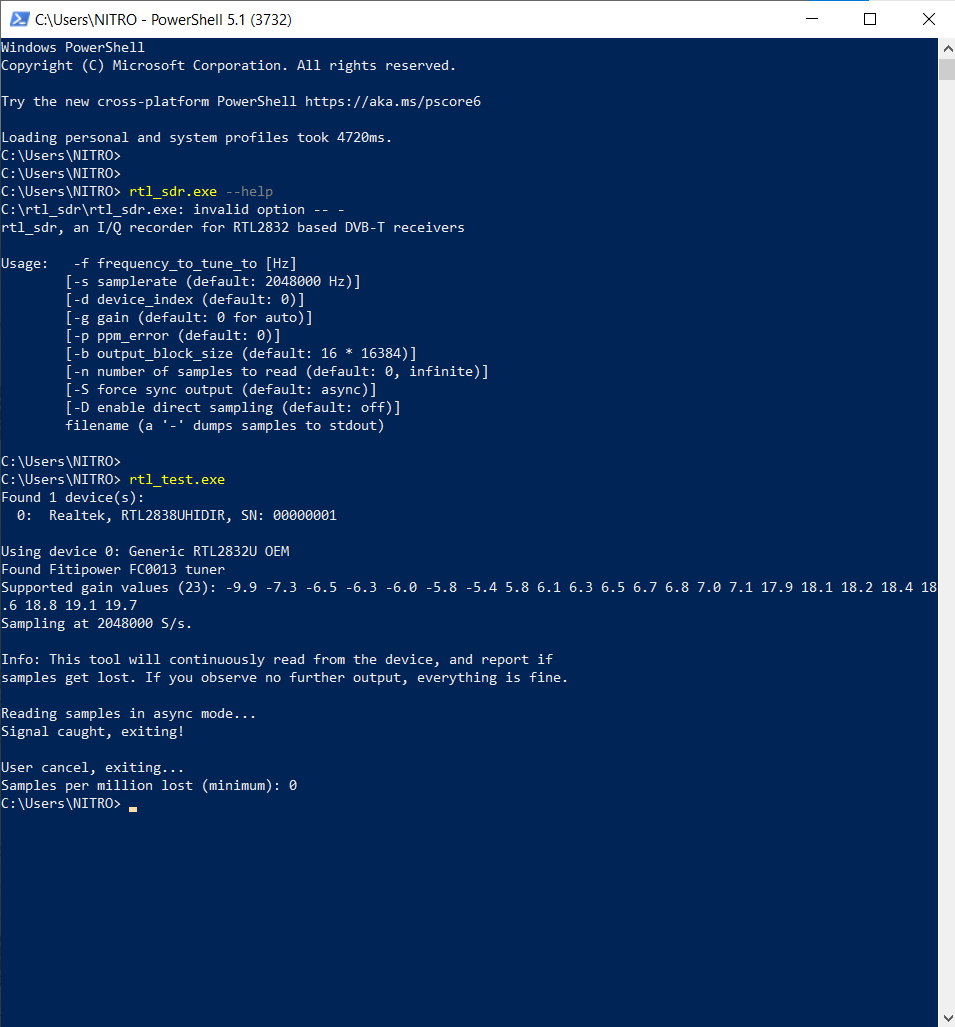
Task: Click the Sampling at 2048000 S/s. line
Action: (96, 624)
